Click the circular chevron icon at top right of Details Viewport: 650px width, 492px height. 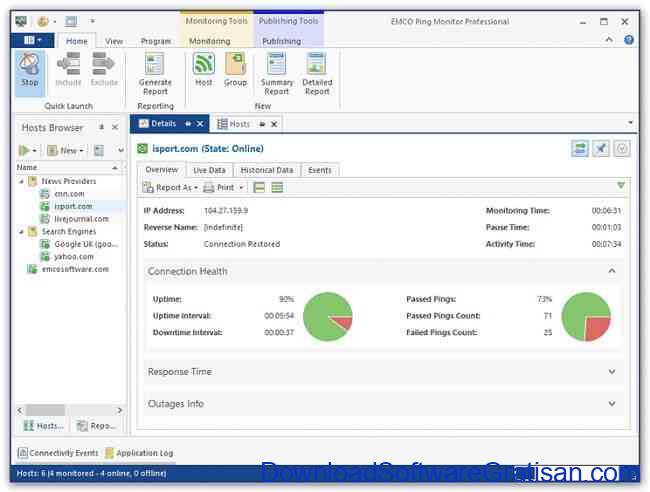[622, 148]
